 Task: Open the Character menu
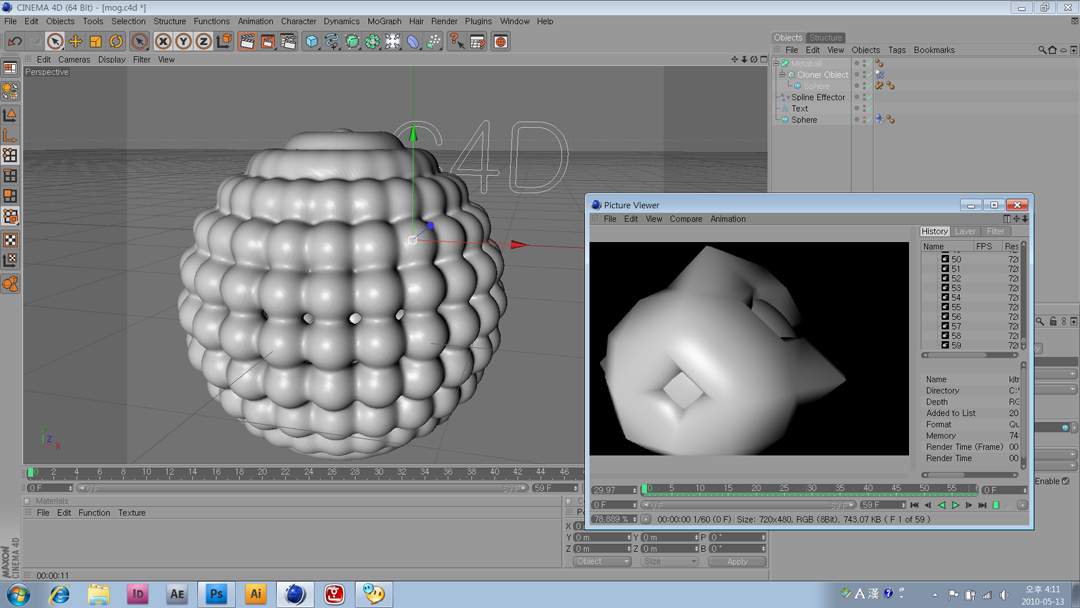coord(298,21)
